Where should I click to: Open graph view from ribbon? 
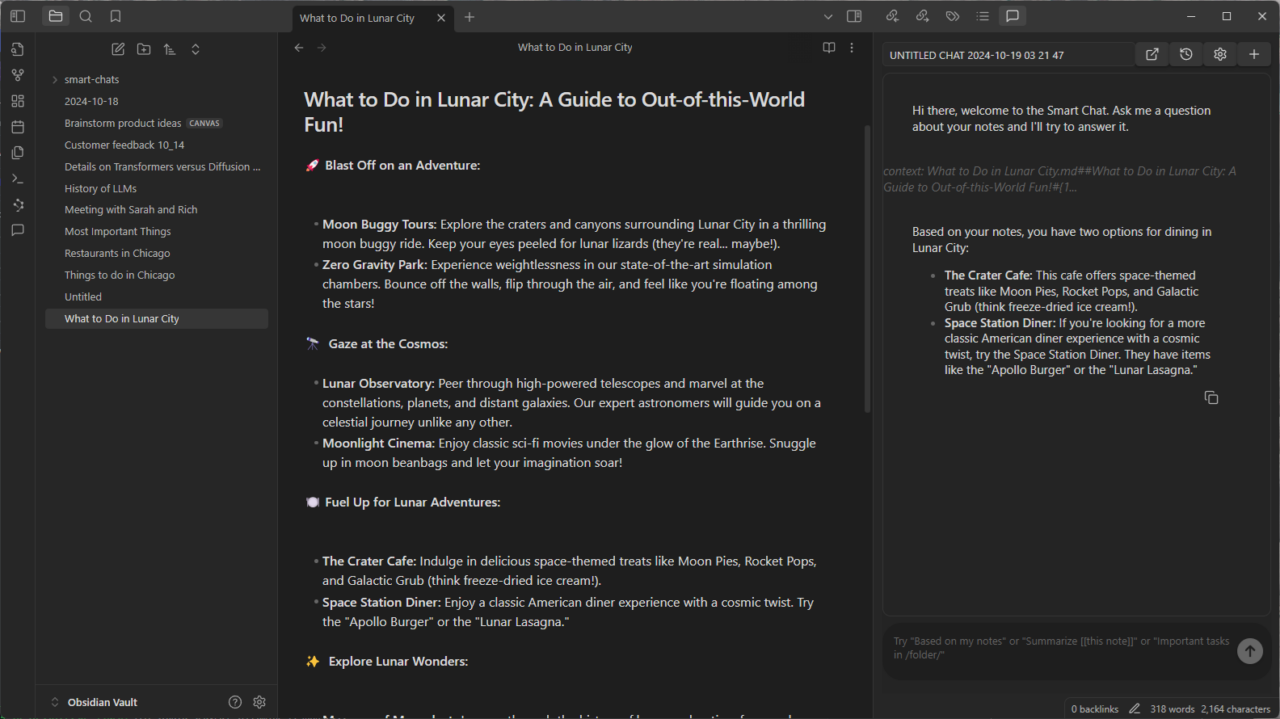[17, 75]
